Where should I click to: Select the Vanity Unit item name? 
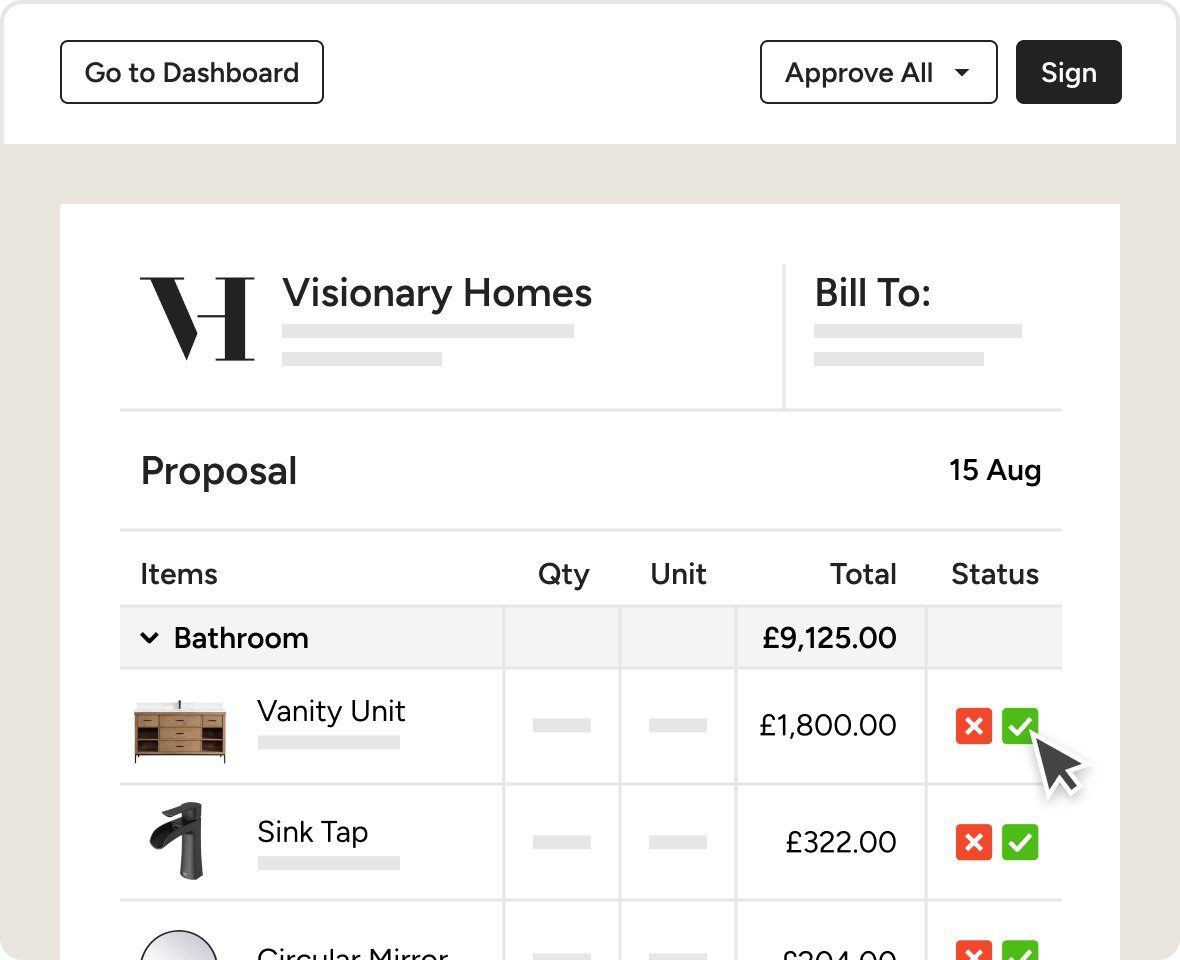(331, 711)
